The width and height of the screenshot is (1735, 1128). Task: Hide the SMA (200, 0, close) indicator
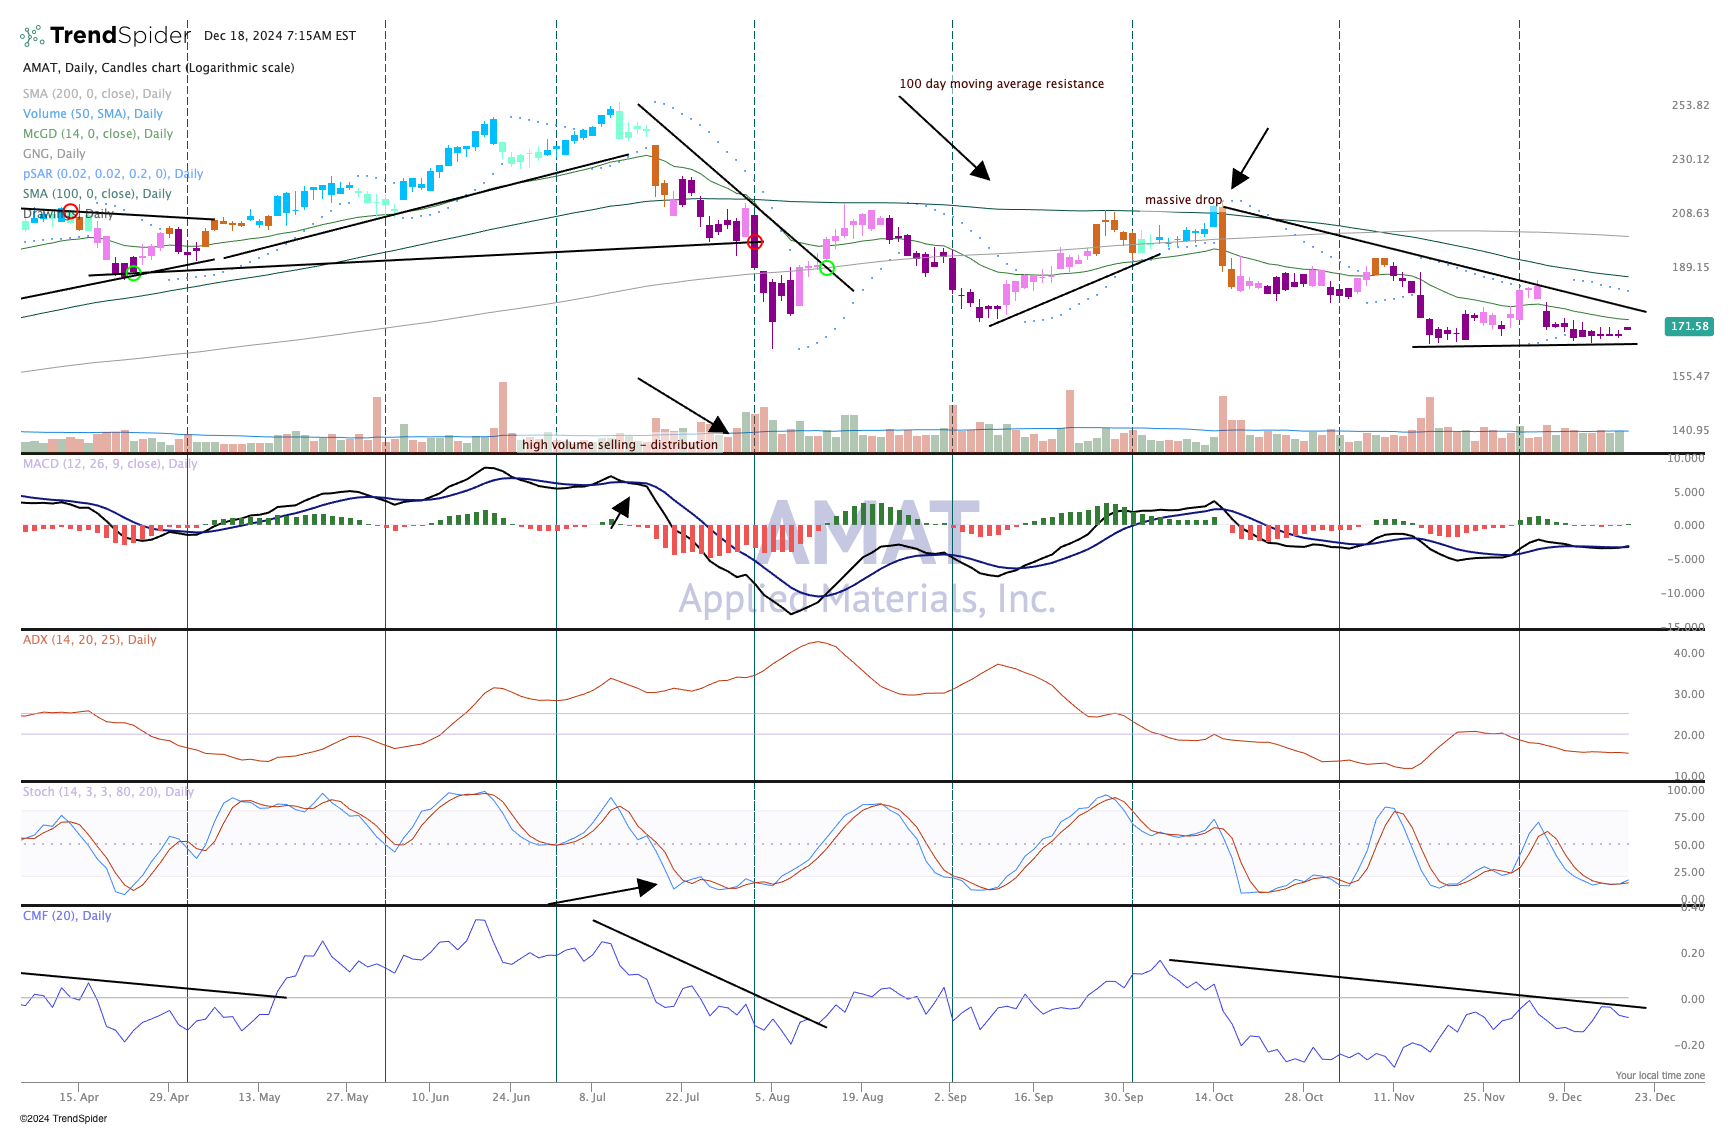[x=97, y=93]
